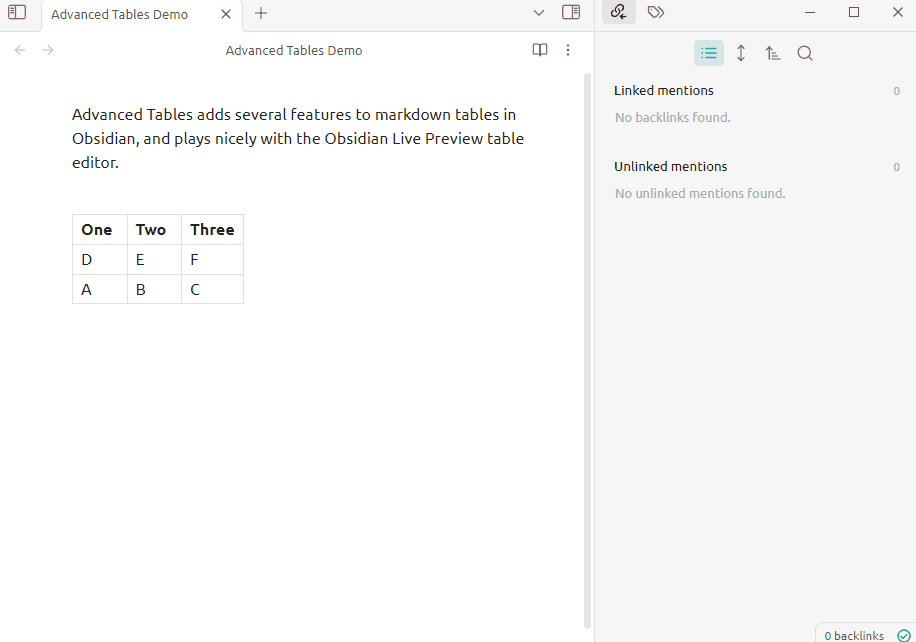The image size is (916, 642).
Task: Toggle collapse results in backlinks pane
Action: [709, 53]
